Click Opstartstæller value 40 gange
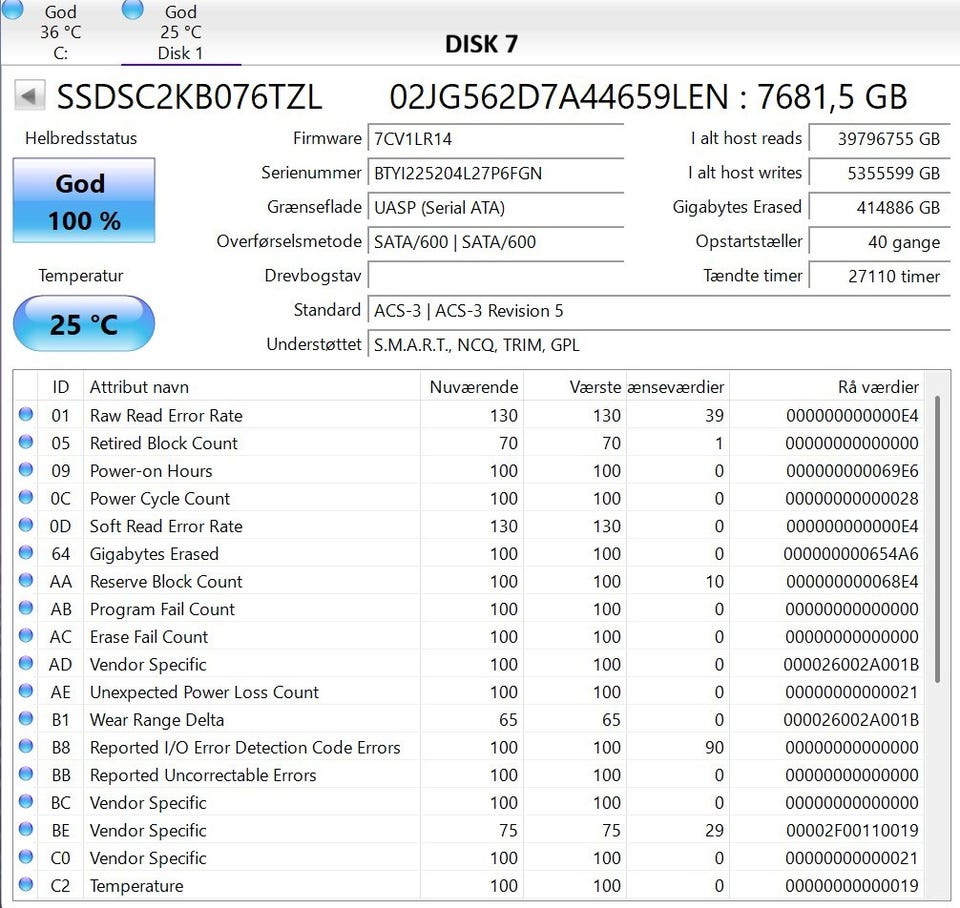The image size is (960, 908). pyautogui.click(x=879, y=242)
